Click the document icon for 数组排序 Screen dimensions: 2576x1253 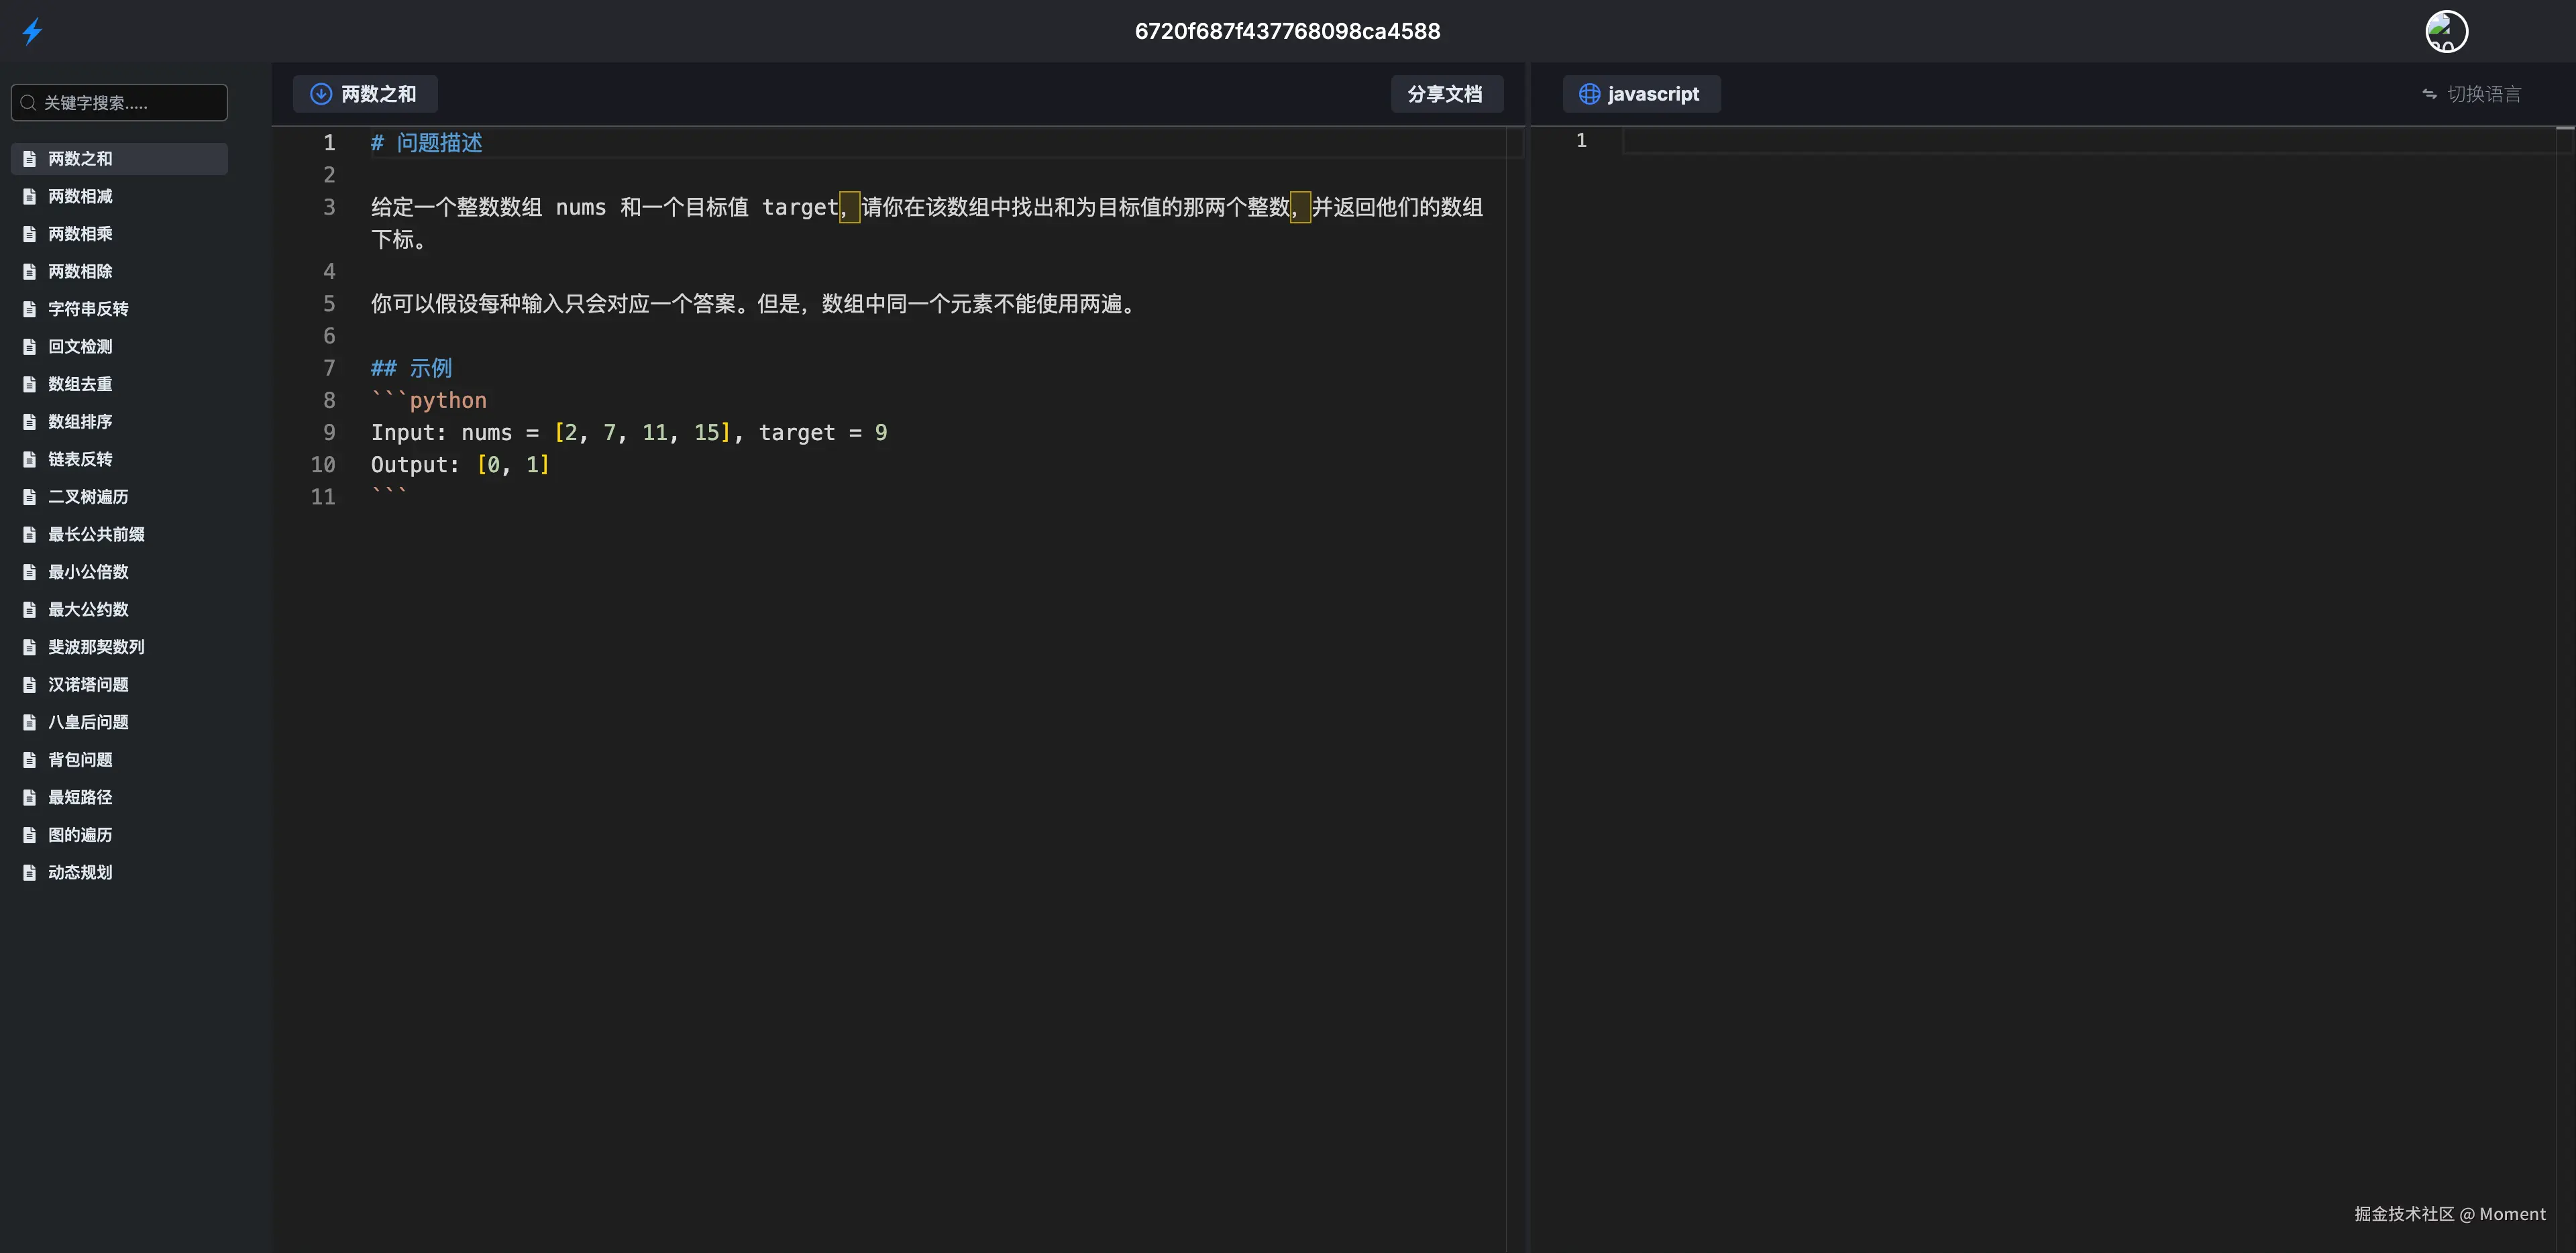pos(30,422)
